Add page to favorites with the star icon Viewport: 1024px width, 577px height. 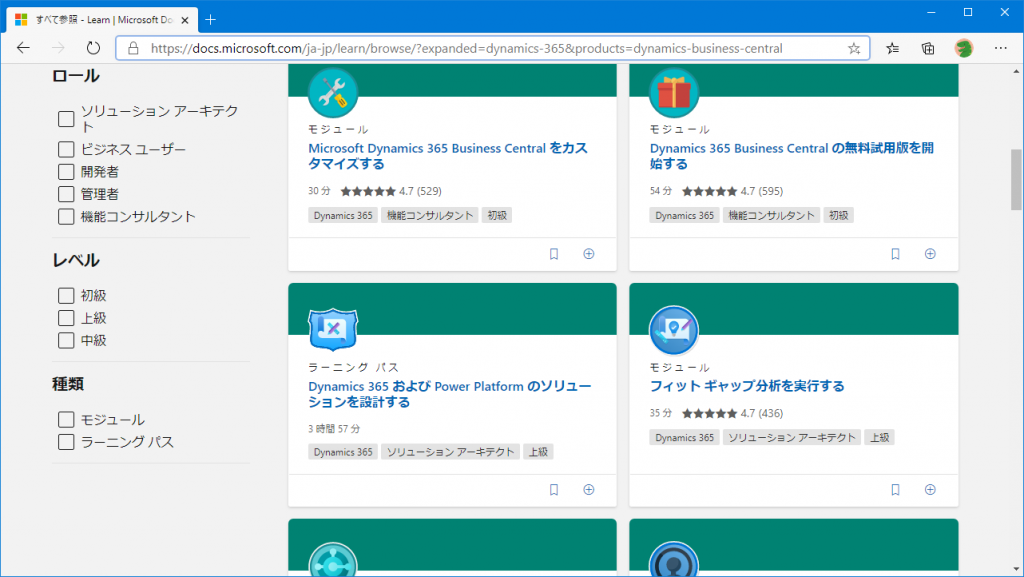tap(854, 48)
